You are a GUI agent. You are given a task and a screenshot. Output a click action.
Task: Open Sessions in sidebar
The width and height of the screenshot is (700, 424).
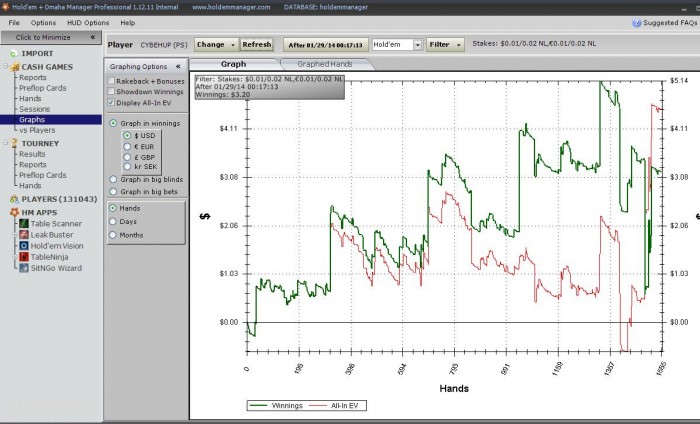tap(34, 109)
